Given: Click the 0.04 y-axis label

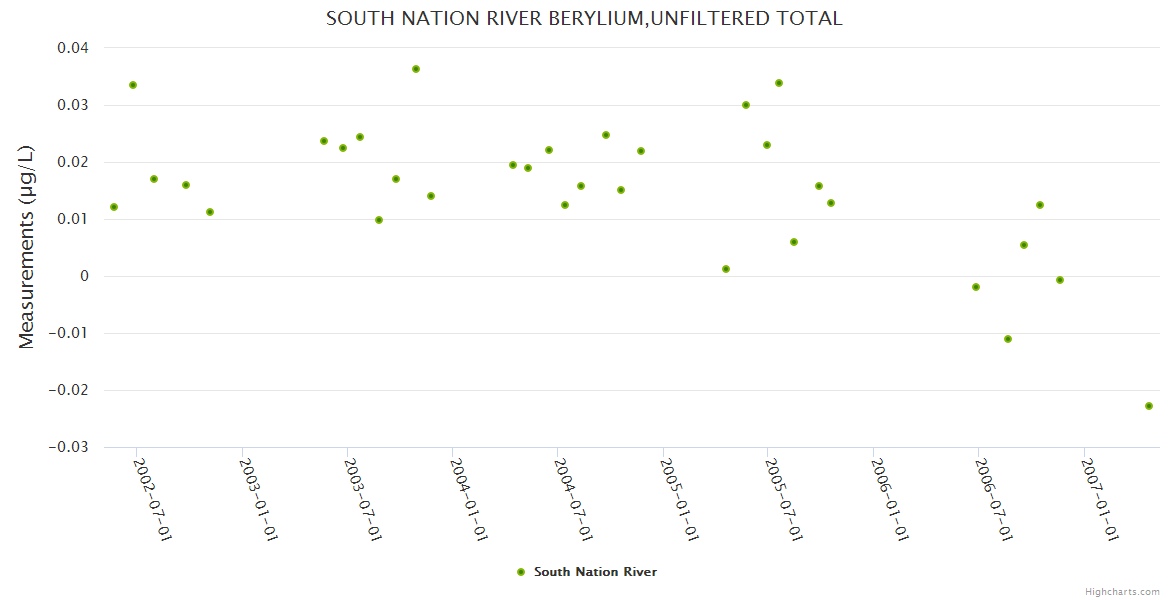Looking at the screenshot, I should tap(70, 48).
